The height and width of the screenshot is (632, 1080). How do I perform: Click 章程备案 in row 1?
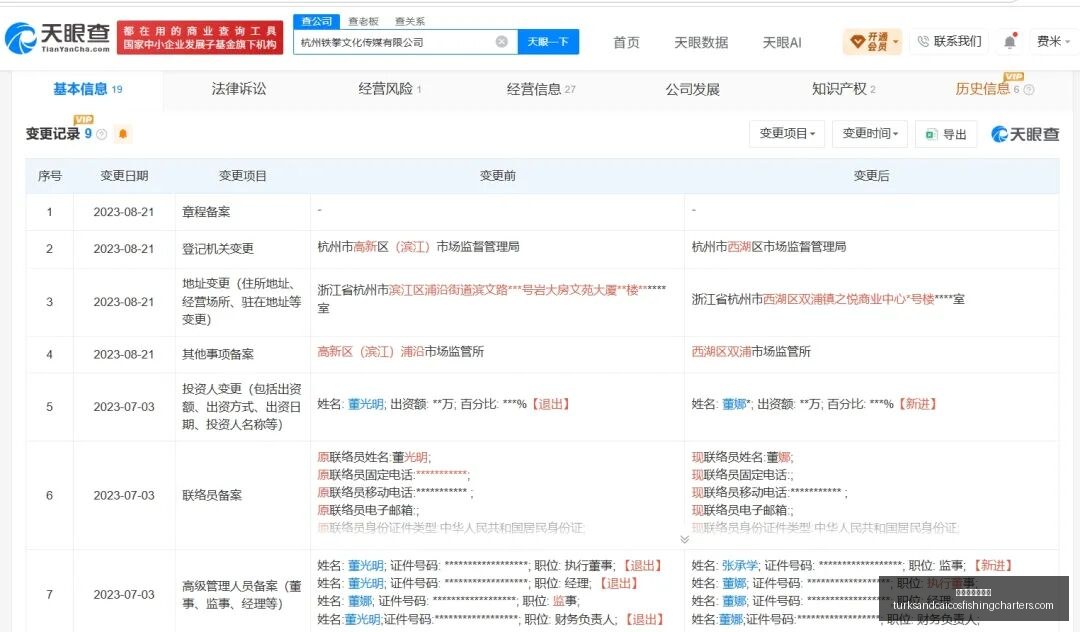[206, 212]
